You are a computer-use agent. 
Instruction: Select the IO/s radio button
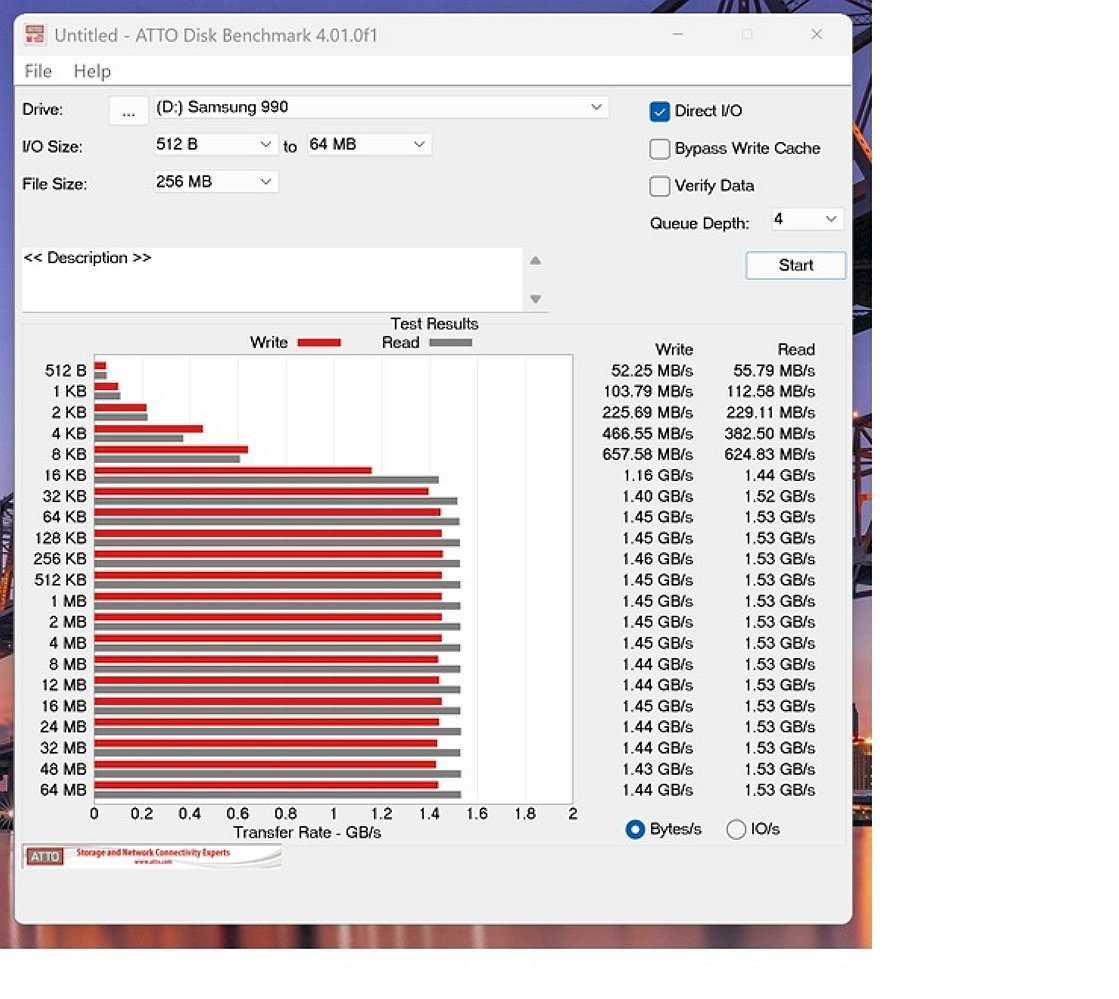(x=736, y=829)
